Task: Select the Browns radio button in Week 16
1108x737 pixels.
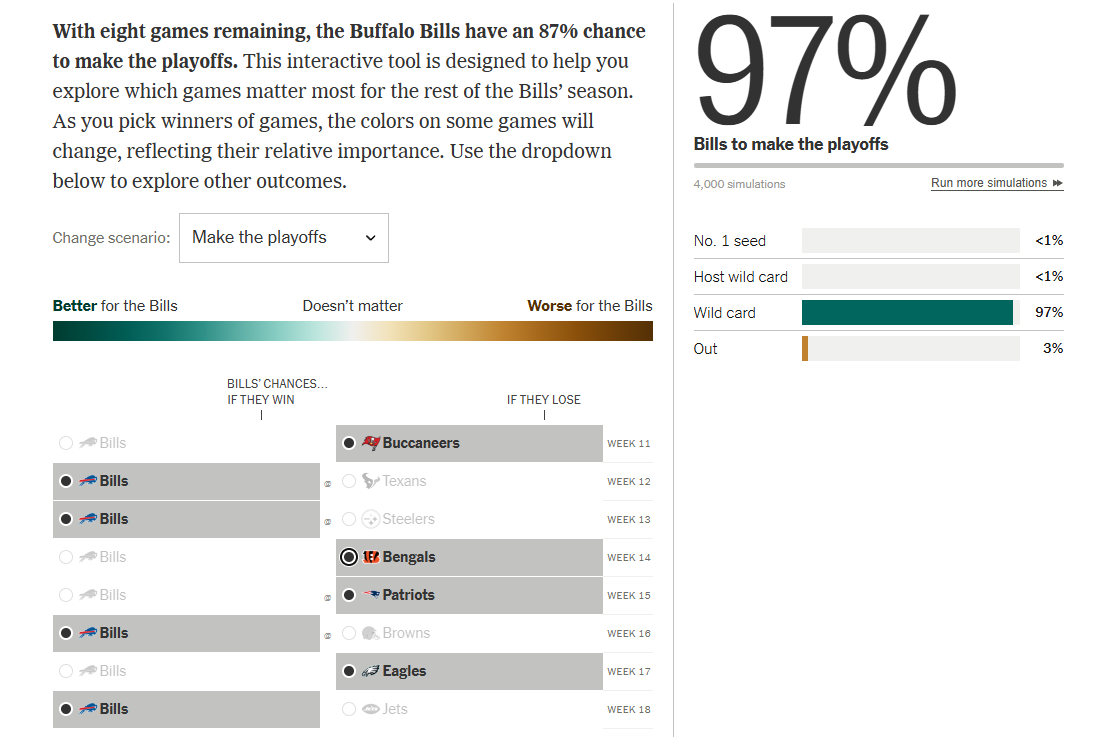Action: point(349,633)
